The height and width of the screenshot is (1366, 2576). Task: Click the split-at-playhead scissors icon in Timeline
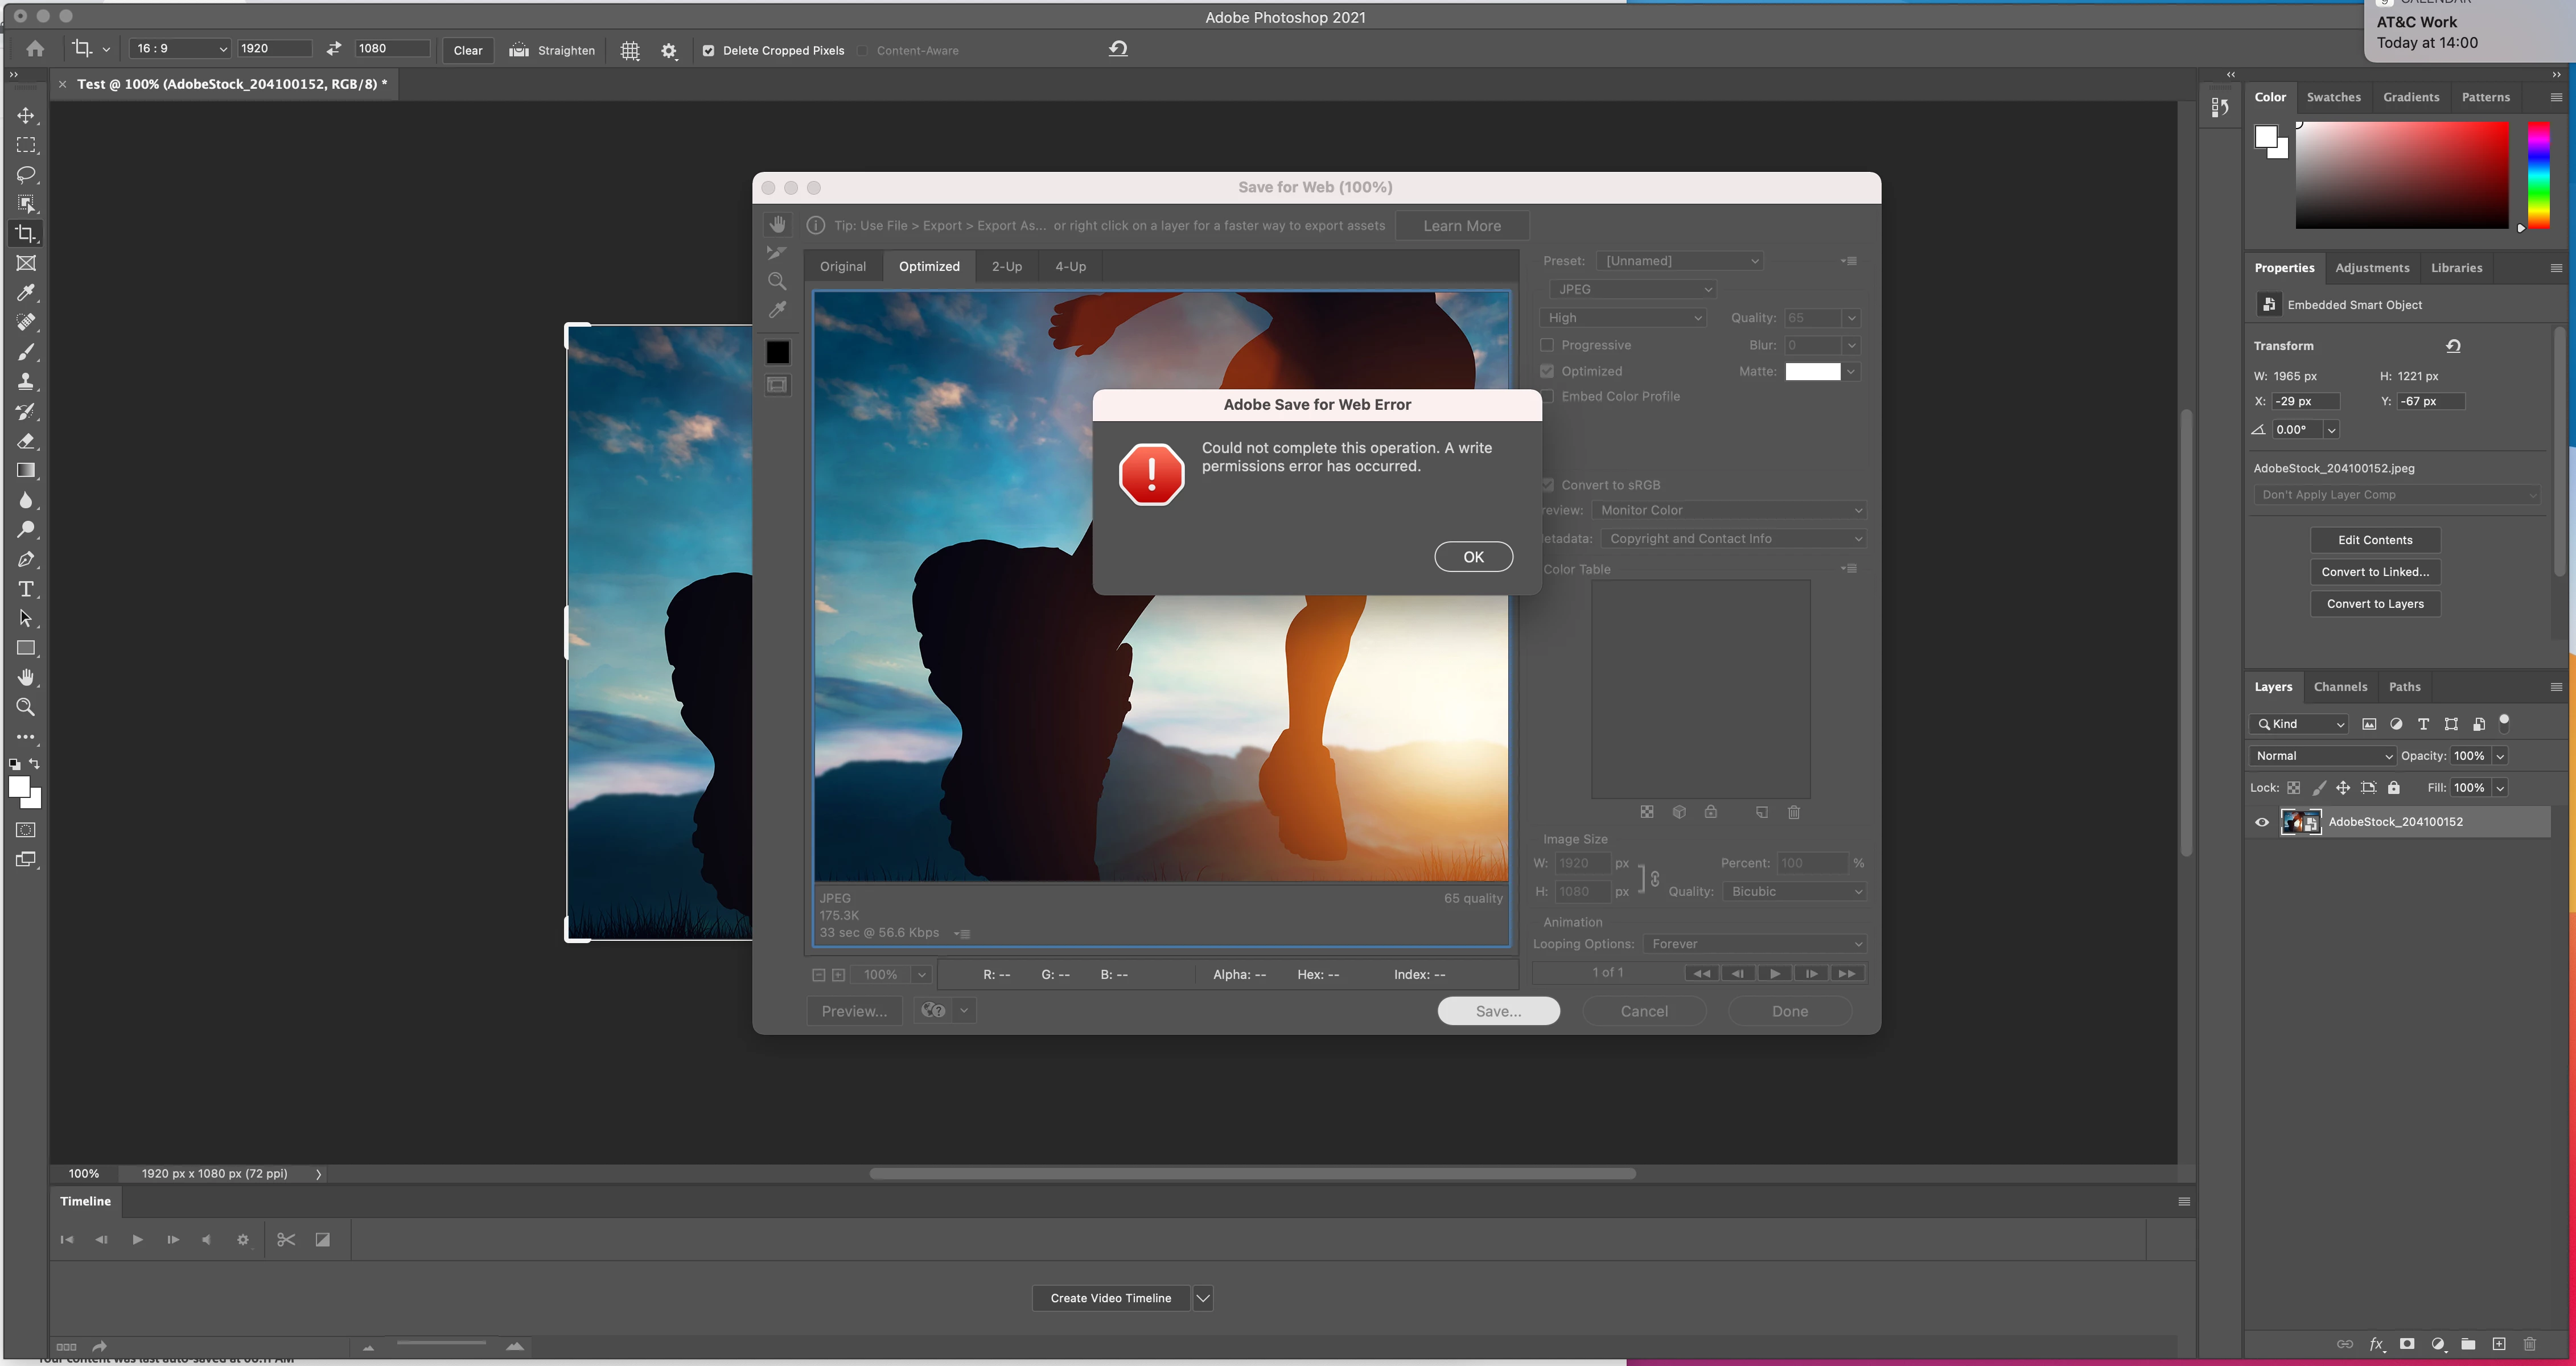pos(286,1240)
